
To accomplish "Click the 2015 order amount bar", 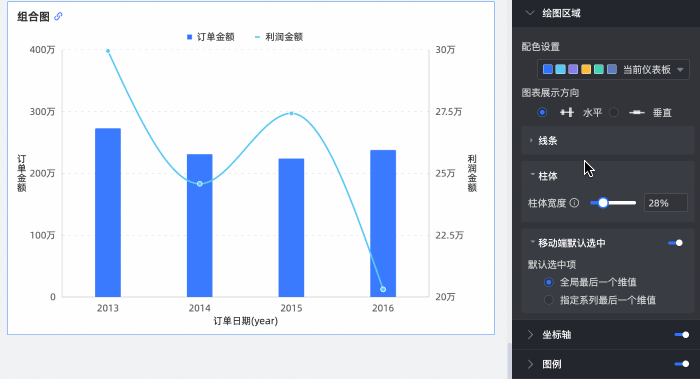I will tap(292, 228).
